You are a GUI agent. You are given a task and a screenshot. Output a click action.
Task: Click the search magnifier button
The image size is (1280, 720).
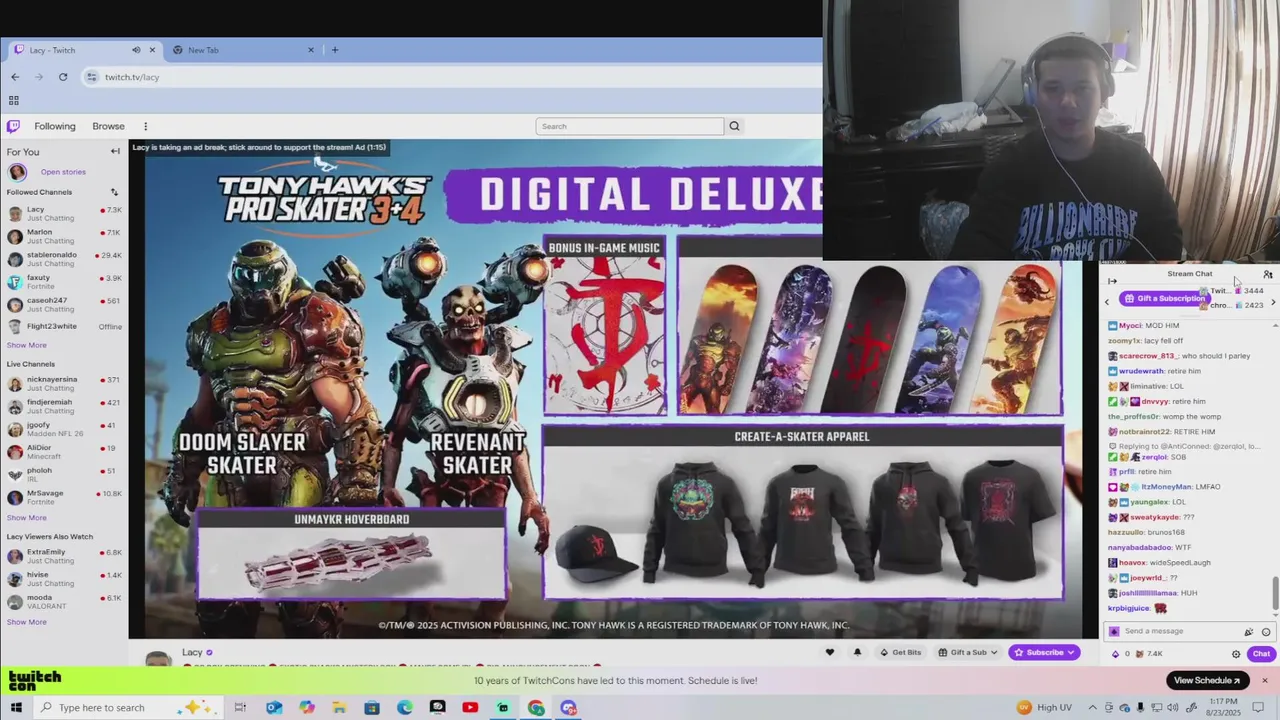tap(734, 126)
